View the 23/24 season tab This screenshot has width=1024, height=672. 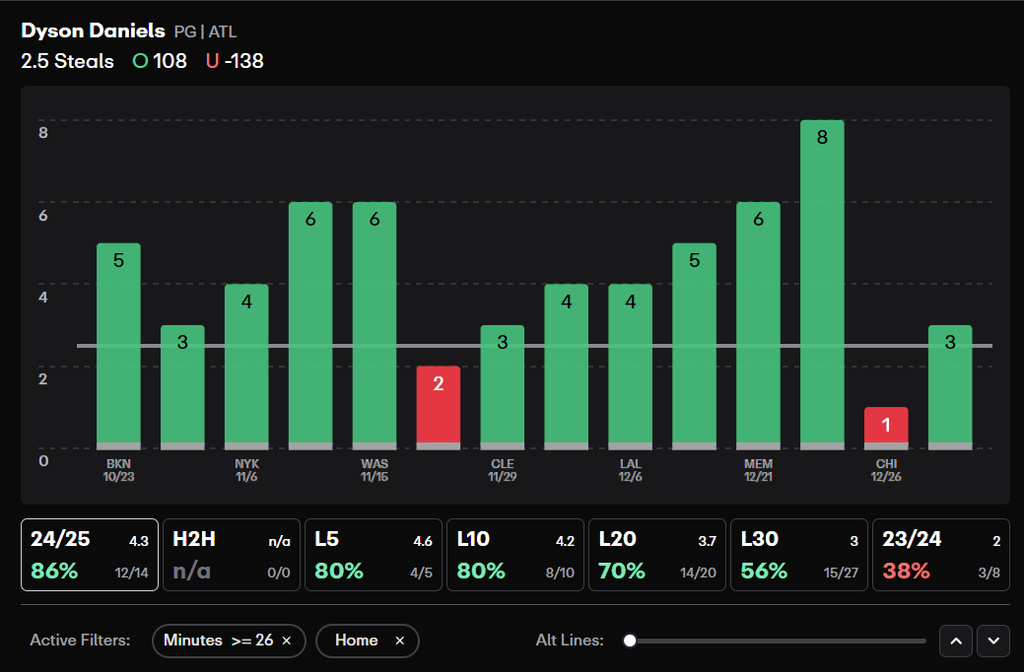coord(941,554)
